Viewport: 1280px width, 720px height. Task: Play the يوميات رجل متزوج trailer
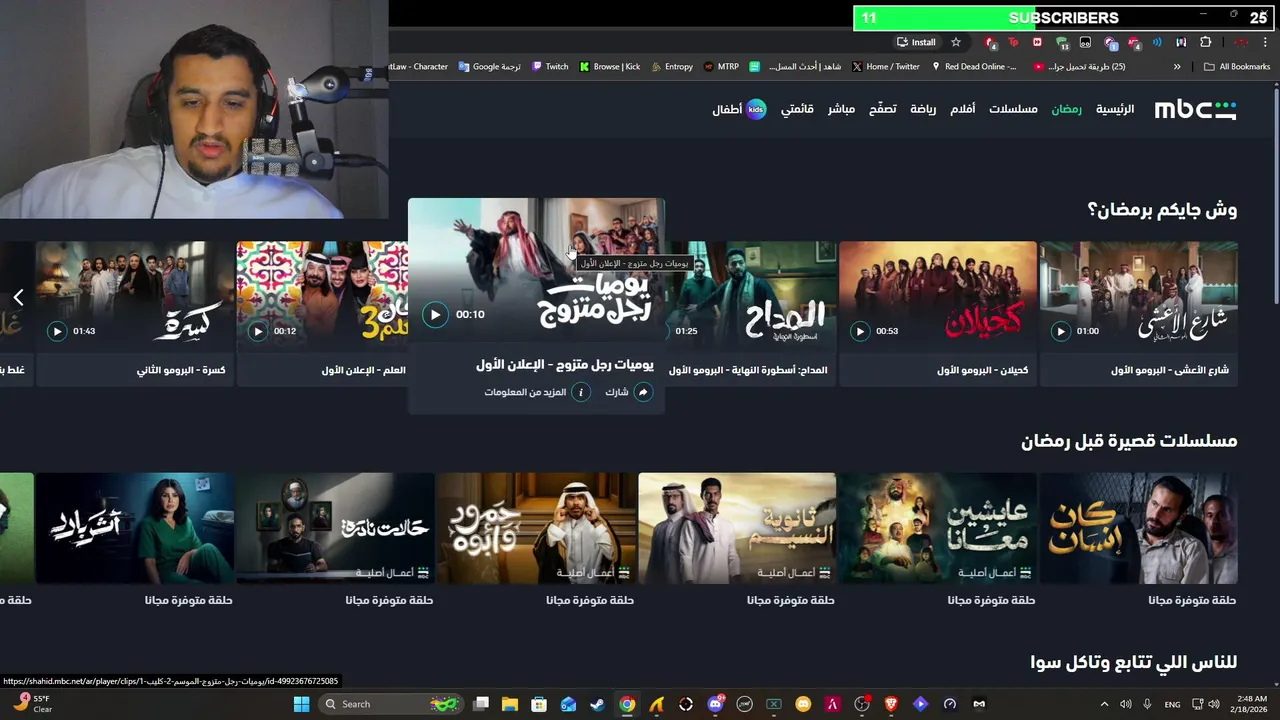pyautogui.click(x=434, y=314)
